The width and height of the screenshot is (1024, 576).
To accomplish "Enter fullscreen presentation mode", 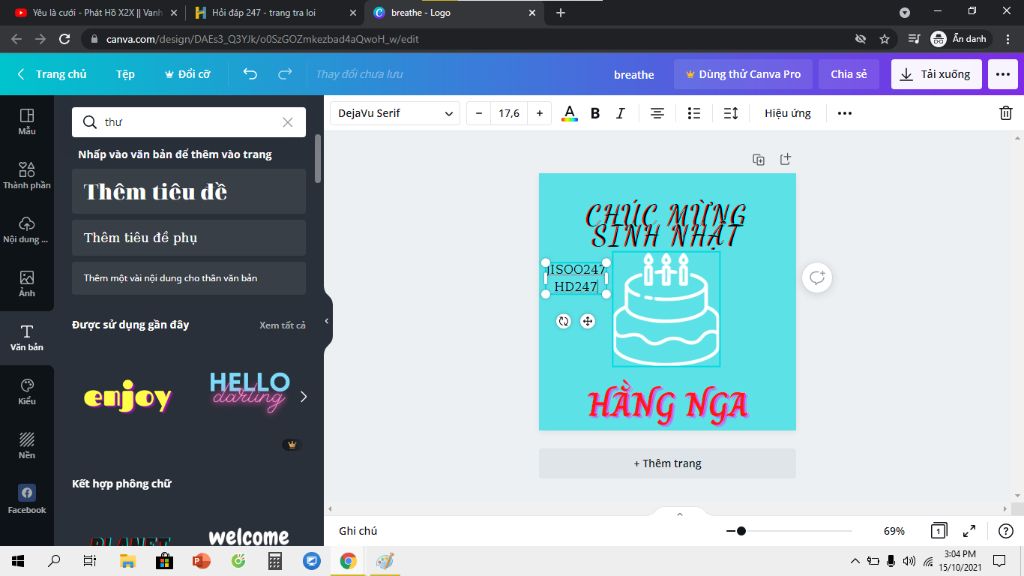I will click(969, 531).
